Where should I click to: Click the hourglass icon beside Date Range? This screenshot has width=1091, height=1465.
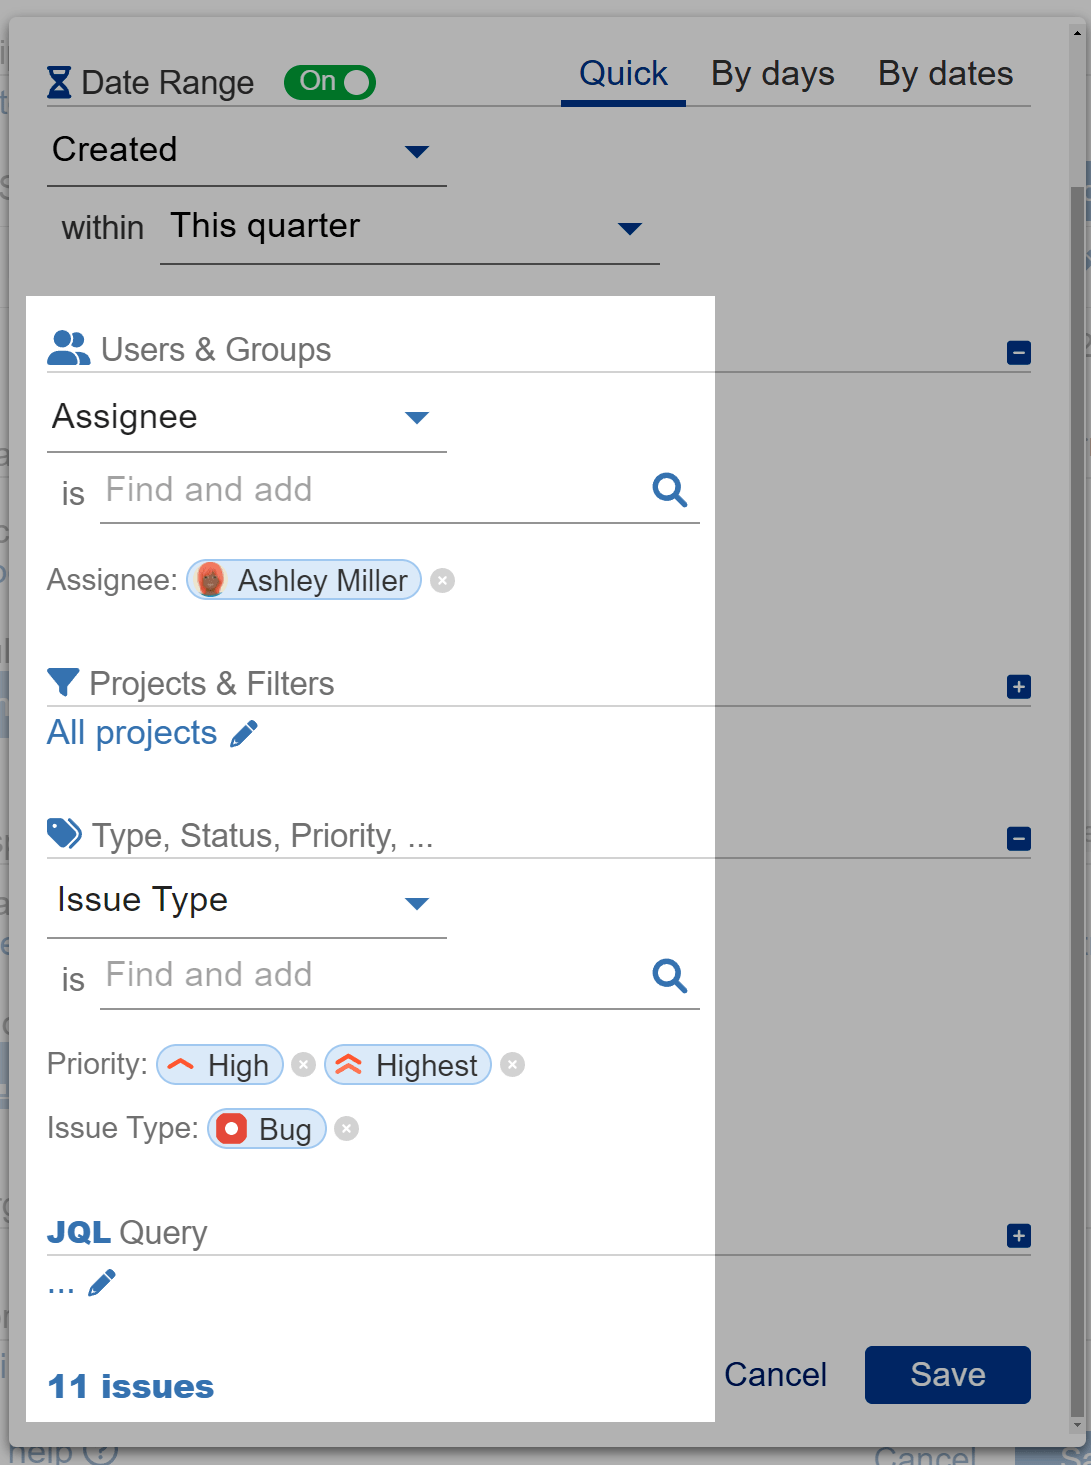59,82
